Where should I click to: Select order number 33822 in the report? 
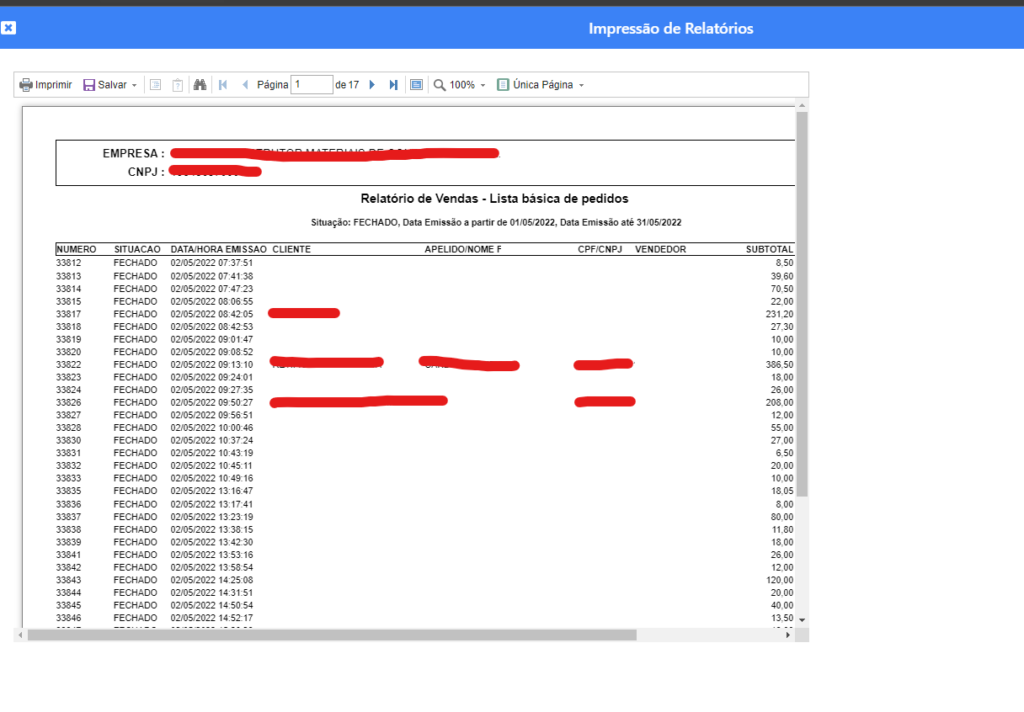click(68, 365)
